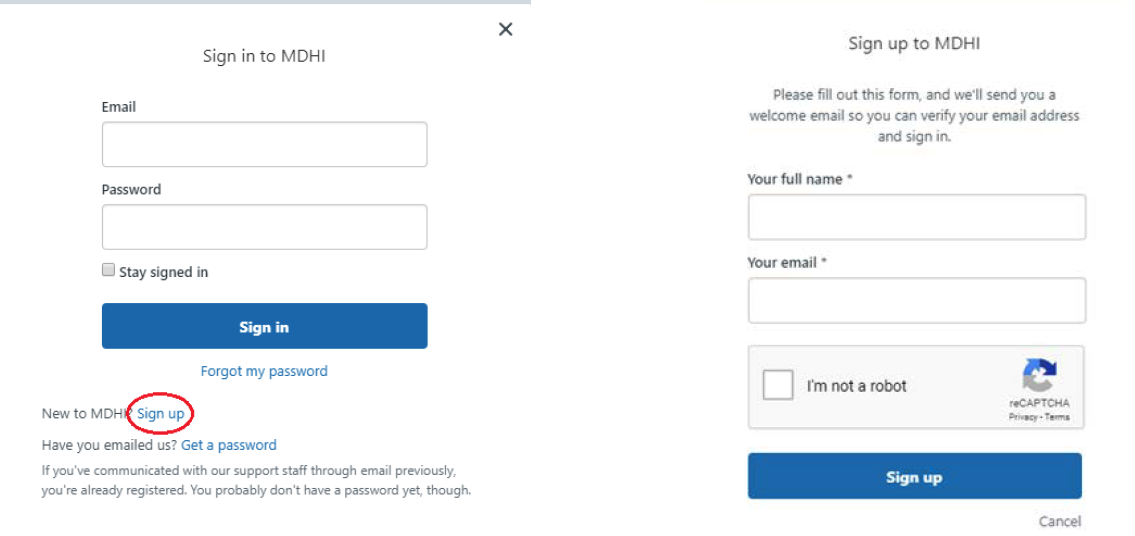Select the Your full name text box
This screenshot has height=536, width=1135.
click(916, 217)
